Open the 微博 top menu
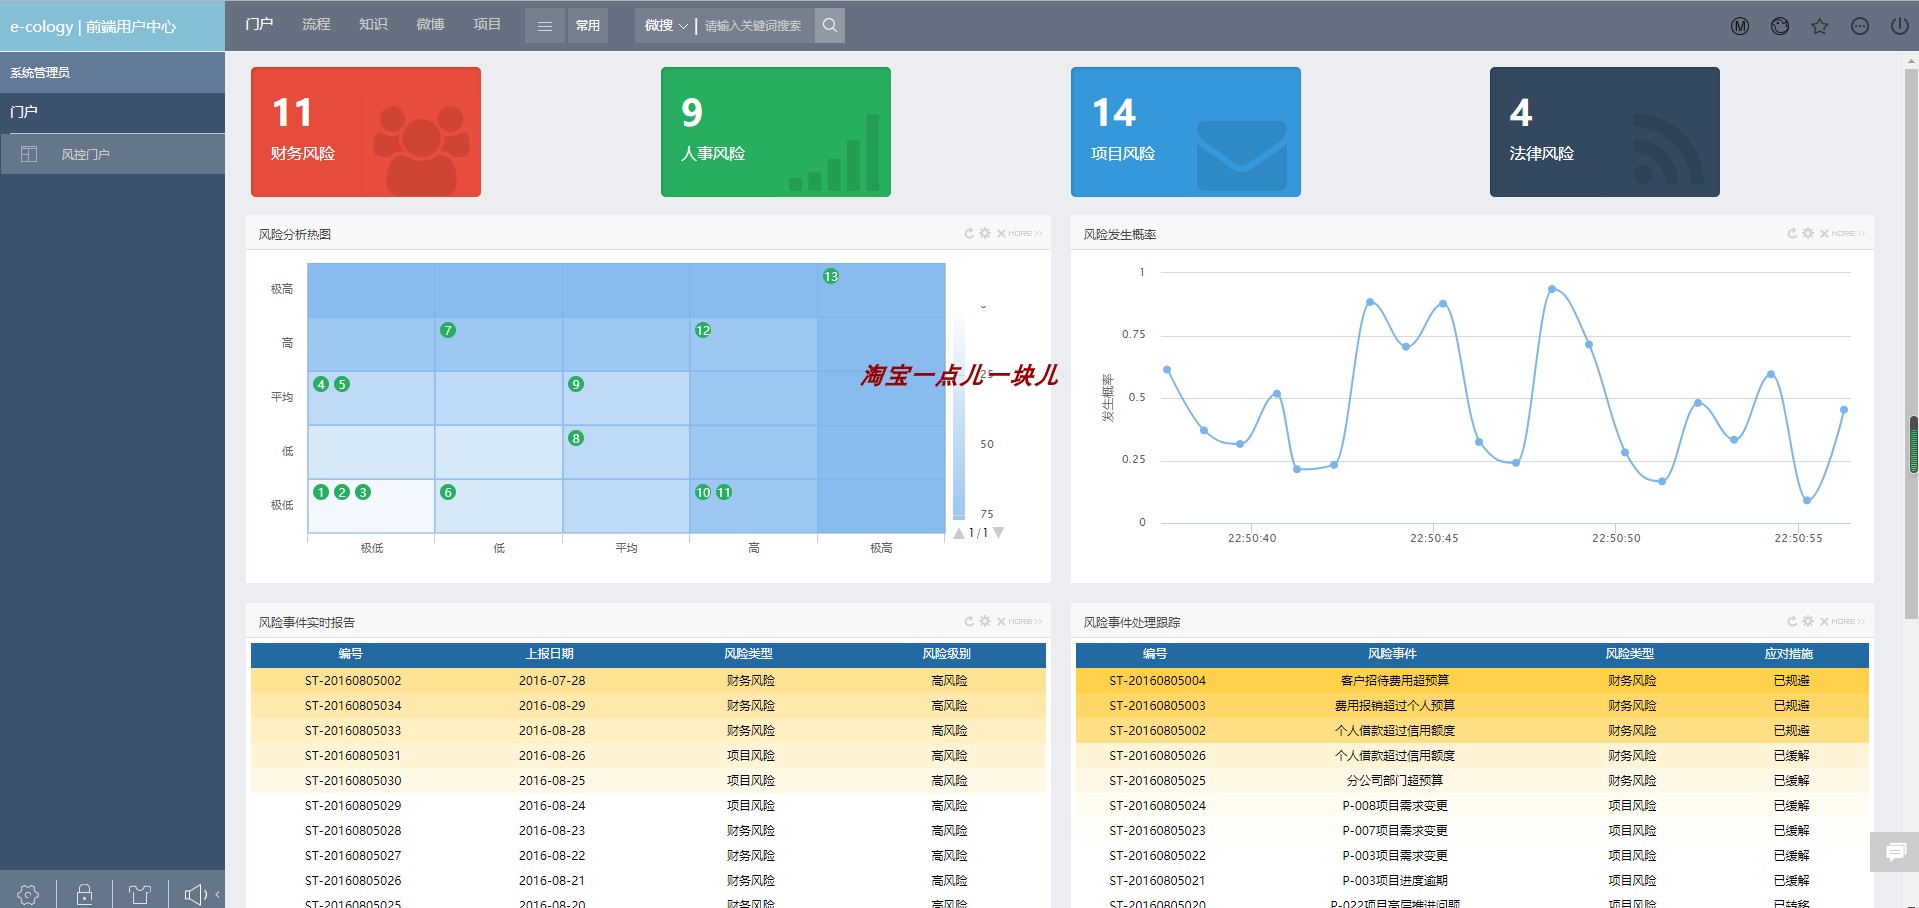The image size is (1919, 908). pyautogui.click(x=430, y=24)
